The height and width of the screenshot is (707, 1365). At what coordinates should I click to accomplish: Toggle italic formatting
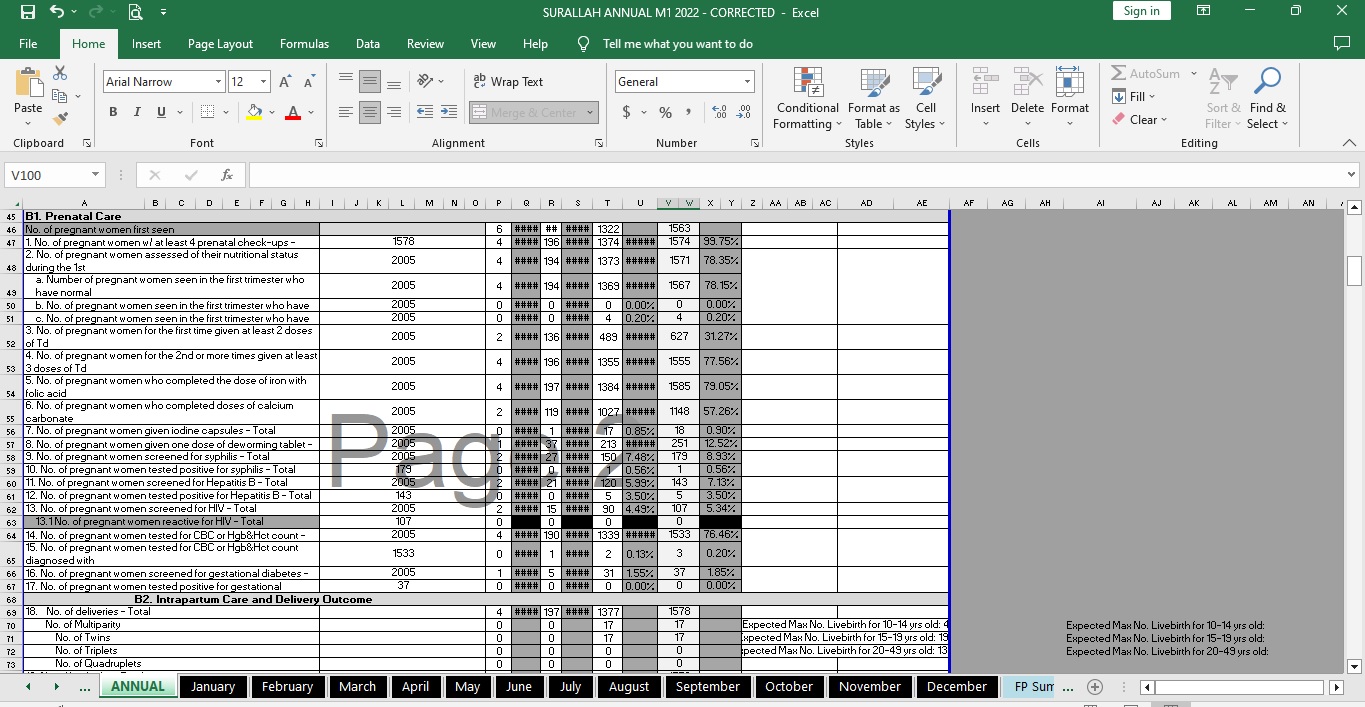tap(138, 112)
